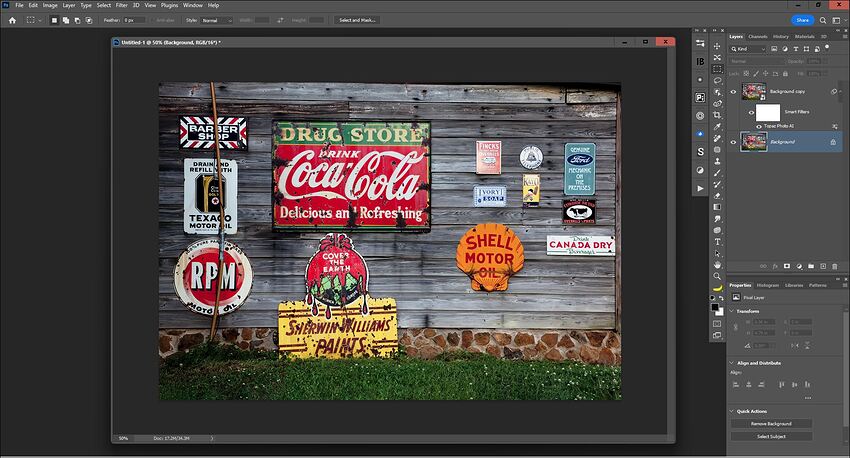Click the banana icon in the toolbar
The height and width of the screenshot is (458, 850).
coord(717,288)
